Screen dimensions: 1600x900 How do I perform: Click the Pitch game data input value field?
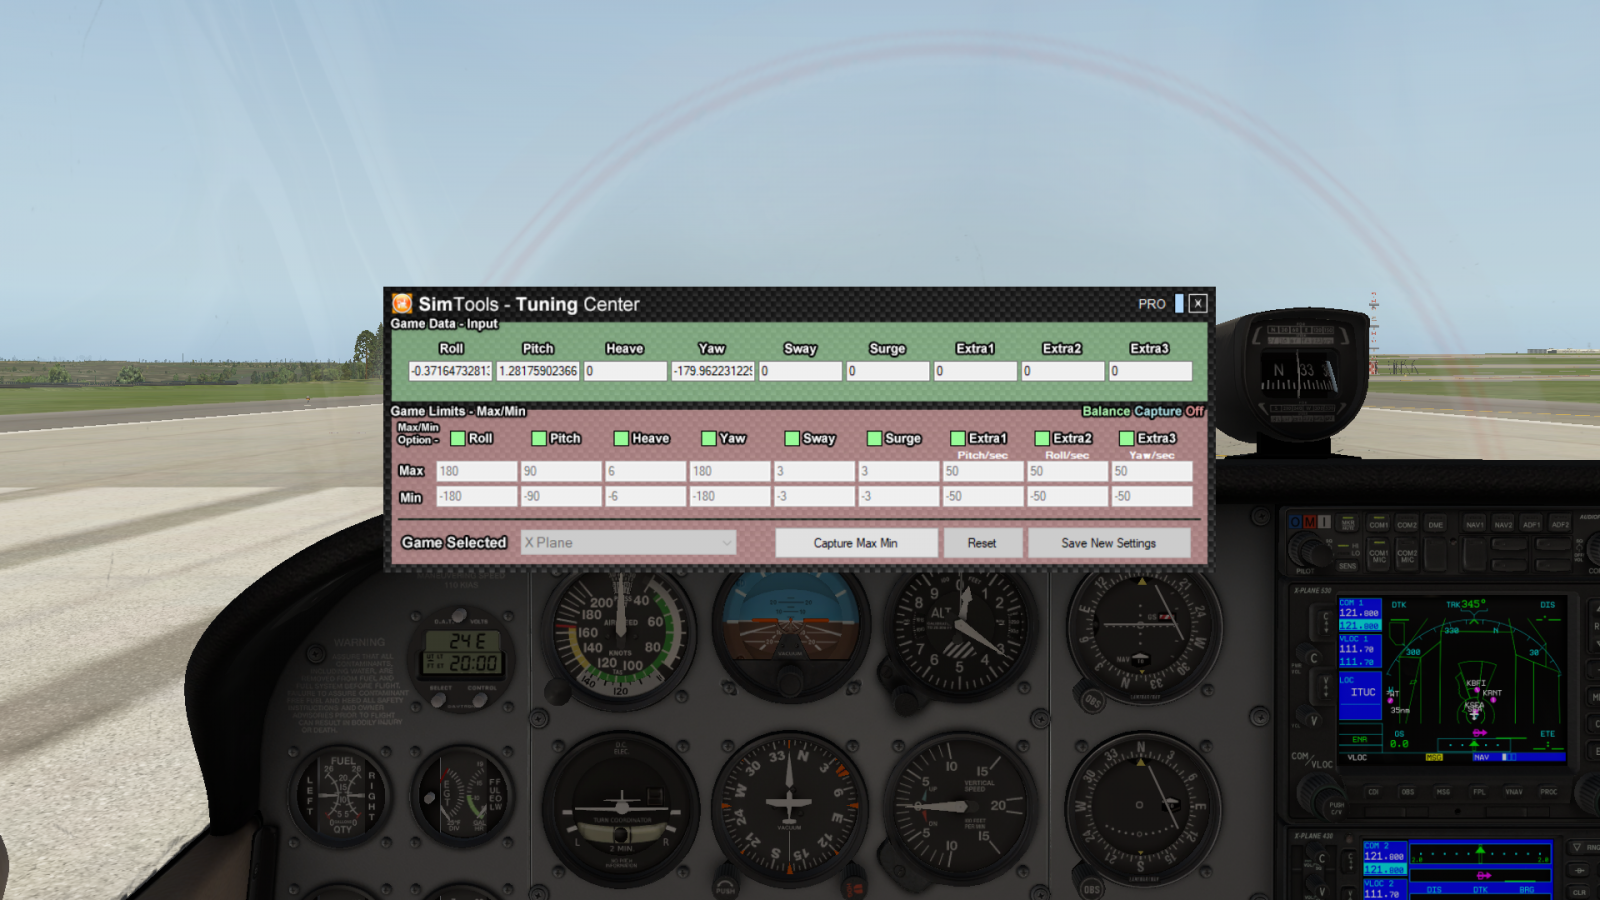pyautogui.click(x=538, y=371)
